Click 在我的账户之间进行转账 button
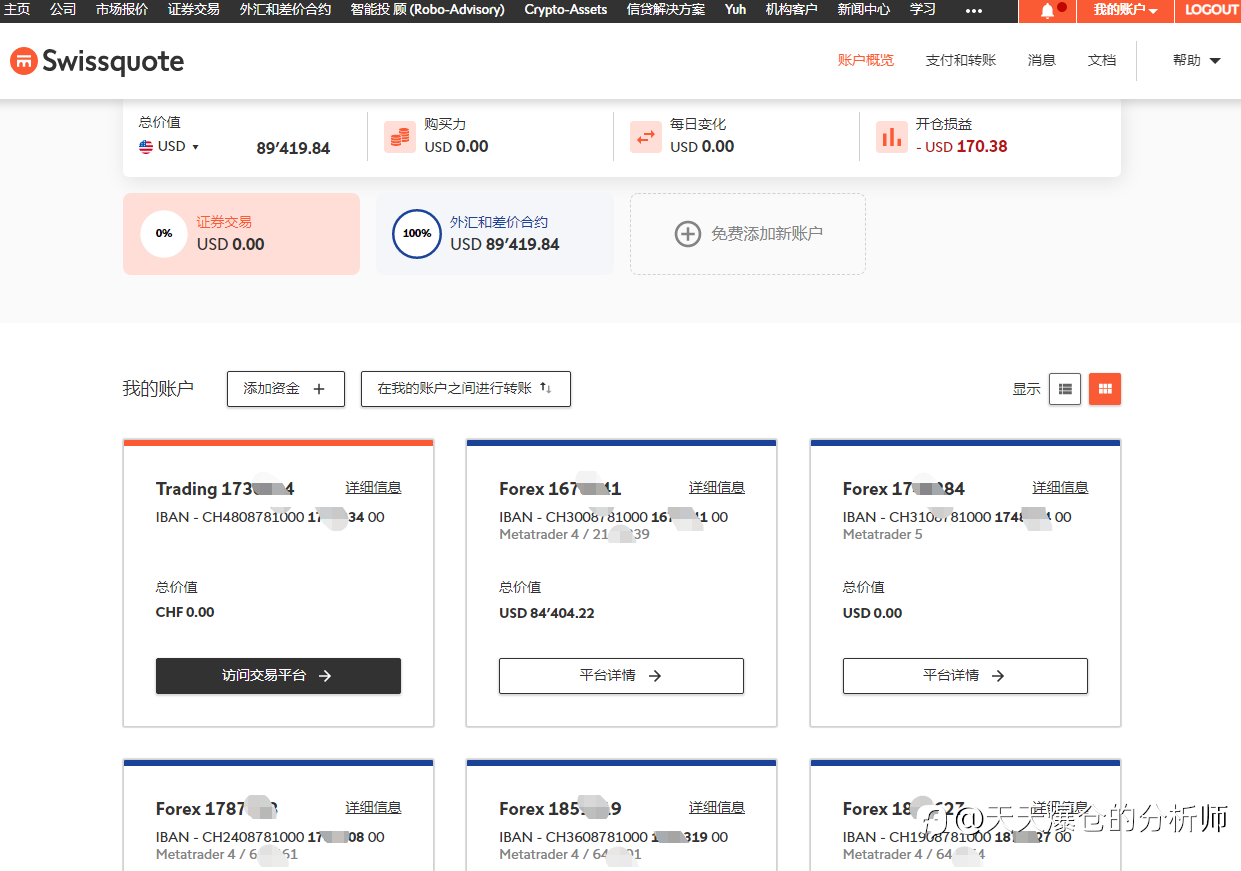This screenshot has width=1241, height=871. pos(465,389)
